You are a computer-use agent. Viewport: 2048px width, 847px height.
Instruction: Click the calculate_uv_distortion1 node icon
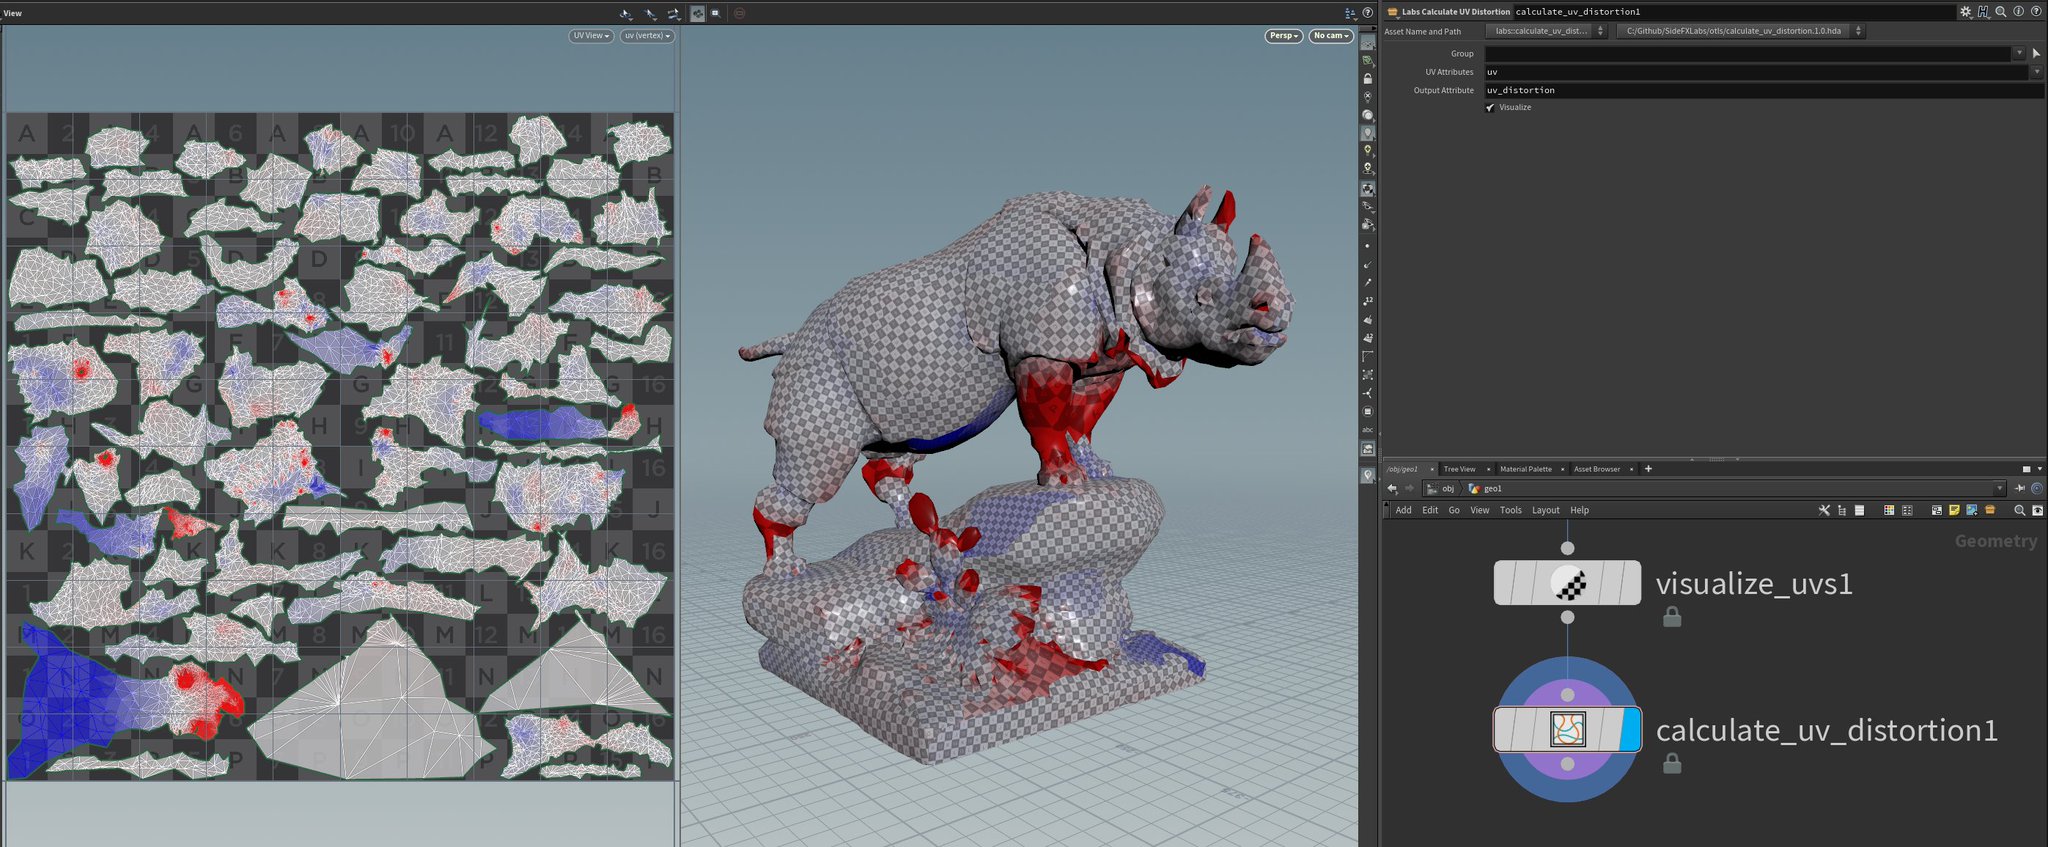click(1567, 729)
